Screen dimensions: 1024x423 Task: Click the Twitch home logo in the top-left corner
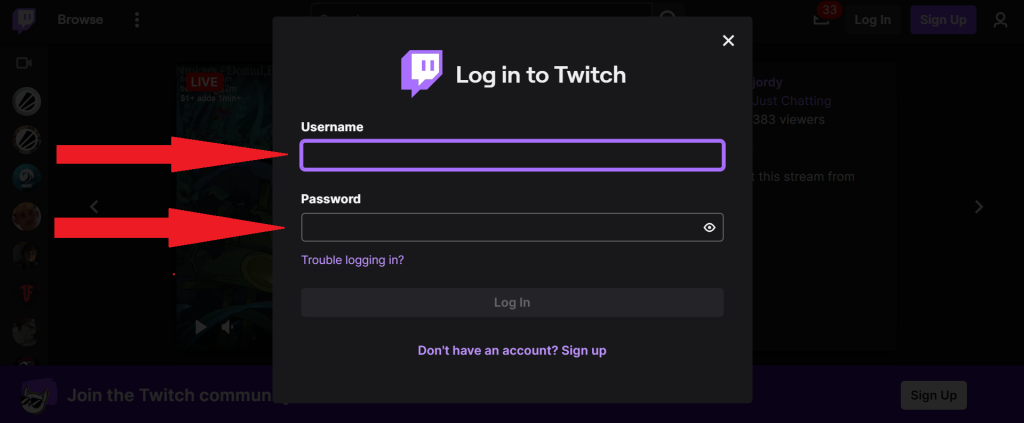pyautogui.click(x=23, y=20)
